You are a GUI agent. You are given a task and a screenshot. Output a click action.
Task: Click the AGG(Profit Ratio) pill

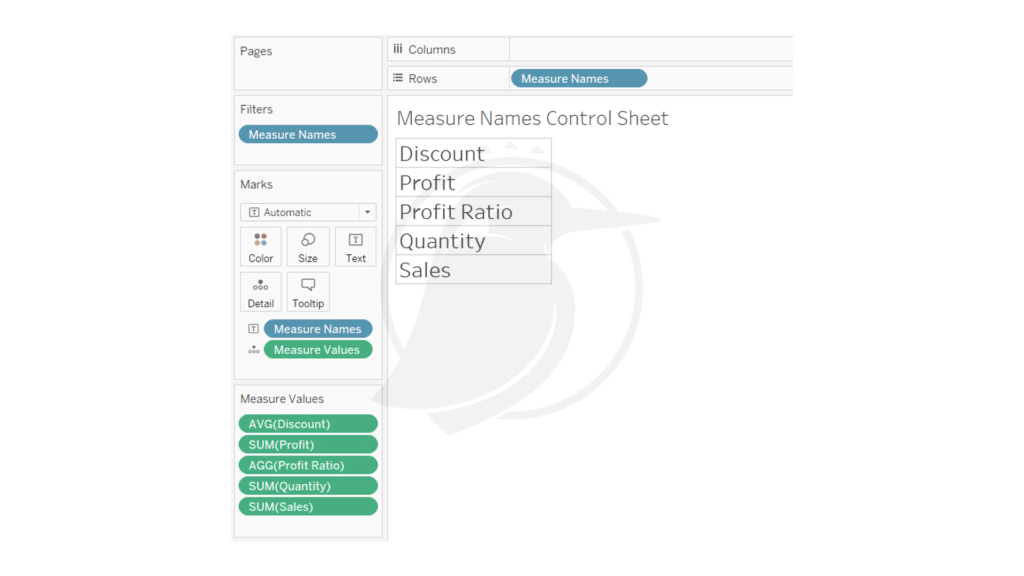coord(308,466)
